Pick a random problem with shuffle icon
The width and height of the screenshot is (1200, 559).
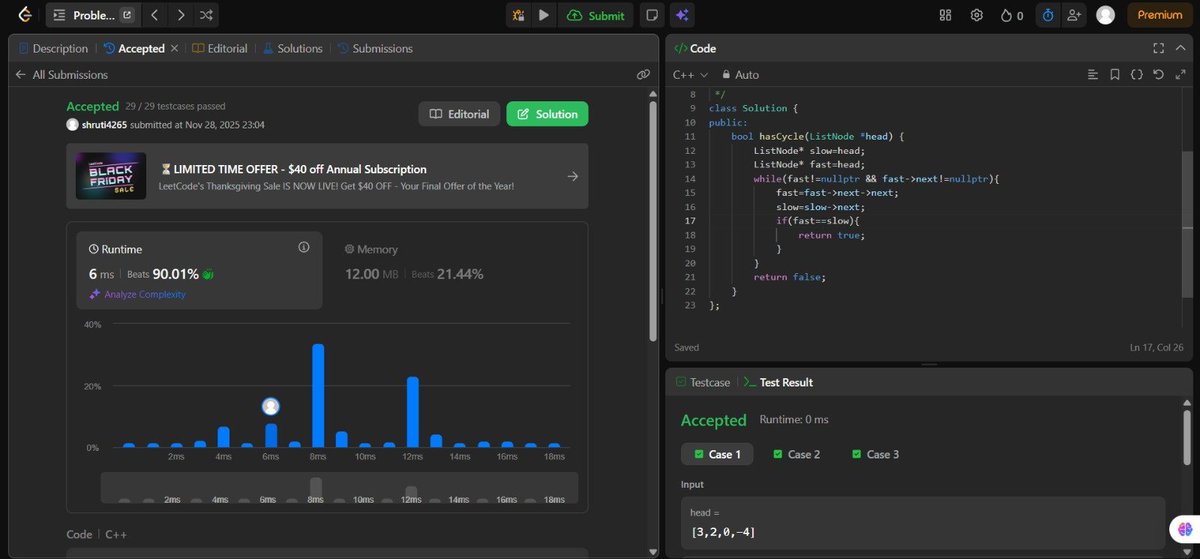(206, 15)
